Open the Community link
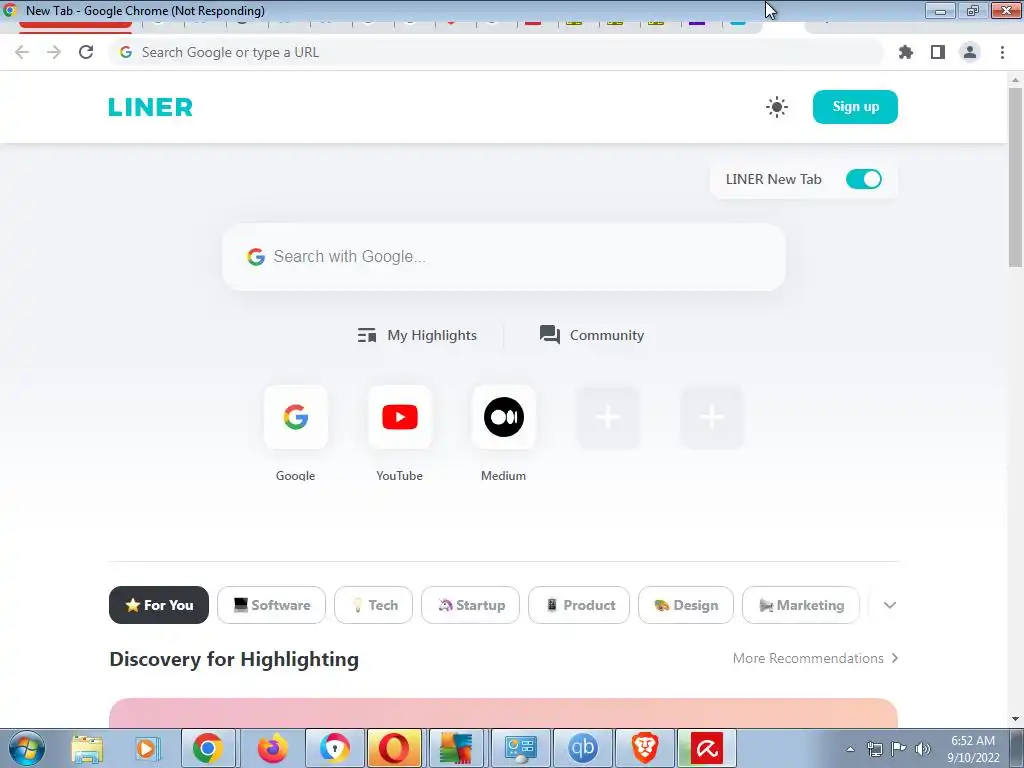Screen dimensions: 1024x768 [592, 335]
